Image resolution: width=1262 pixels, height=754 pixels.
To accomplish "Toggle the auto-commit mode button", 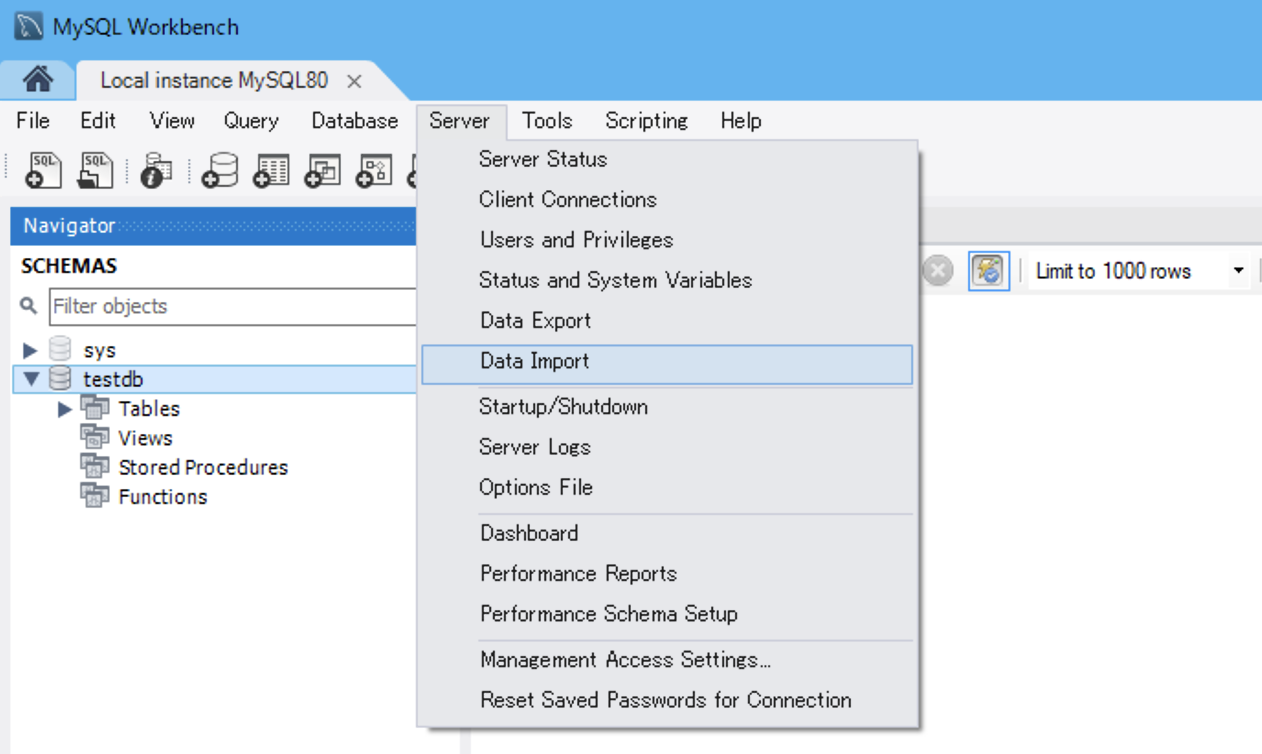I will 989,271.
